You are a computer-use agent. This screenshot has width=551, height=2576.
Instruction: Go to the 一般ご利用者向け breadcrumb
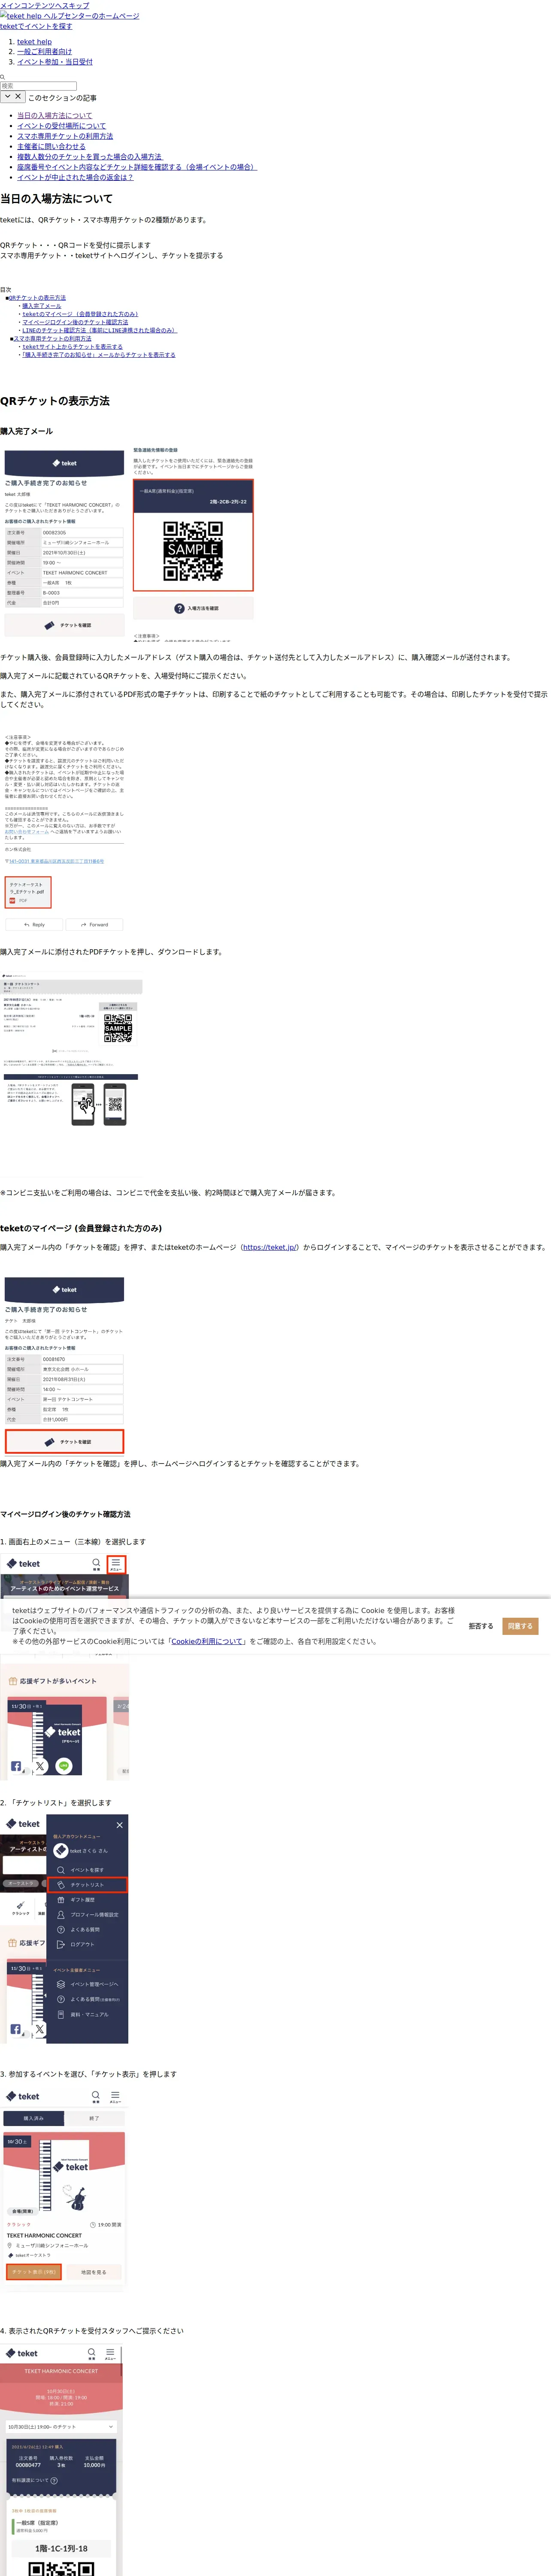click(x=44, y=52)
